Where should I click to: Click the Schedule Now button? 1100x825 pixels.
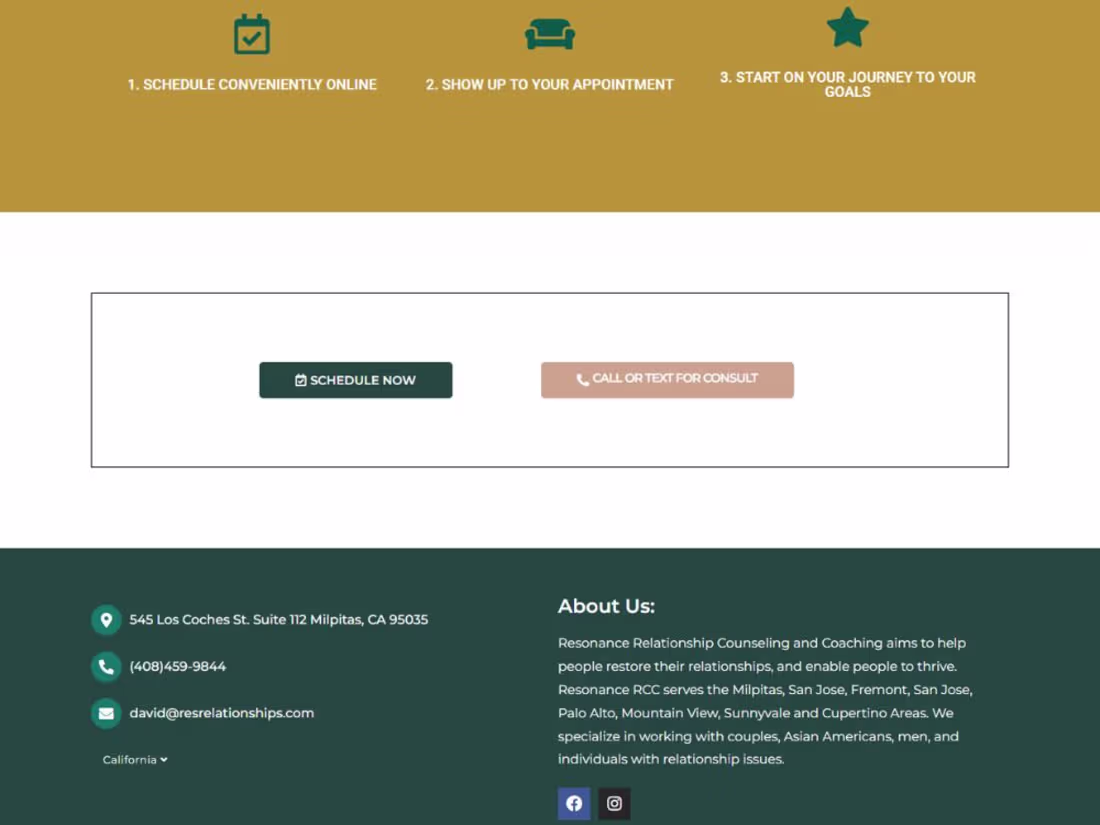[355, 380]
